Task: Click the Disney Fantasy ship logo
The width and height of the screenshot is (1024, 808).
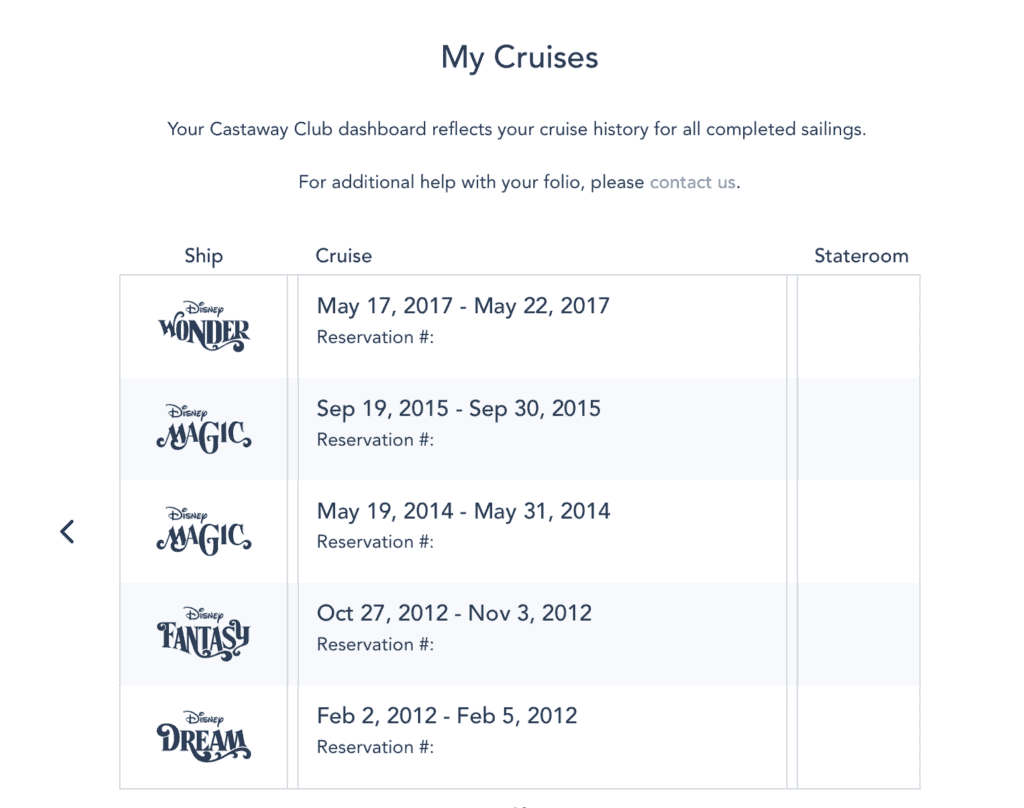Action: point(204,634)
